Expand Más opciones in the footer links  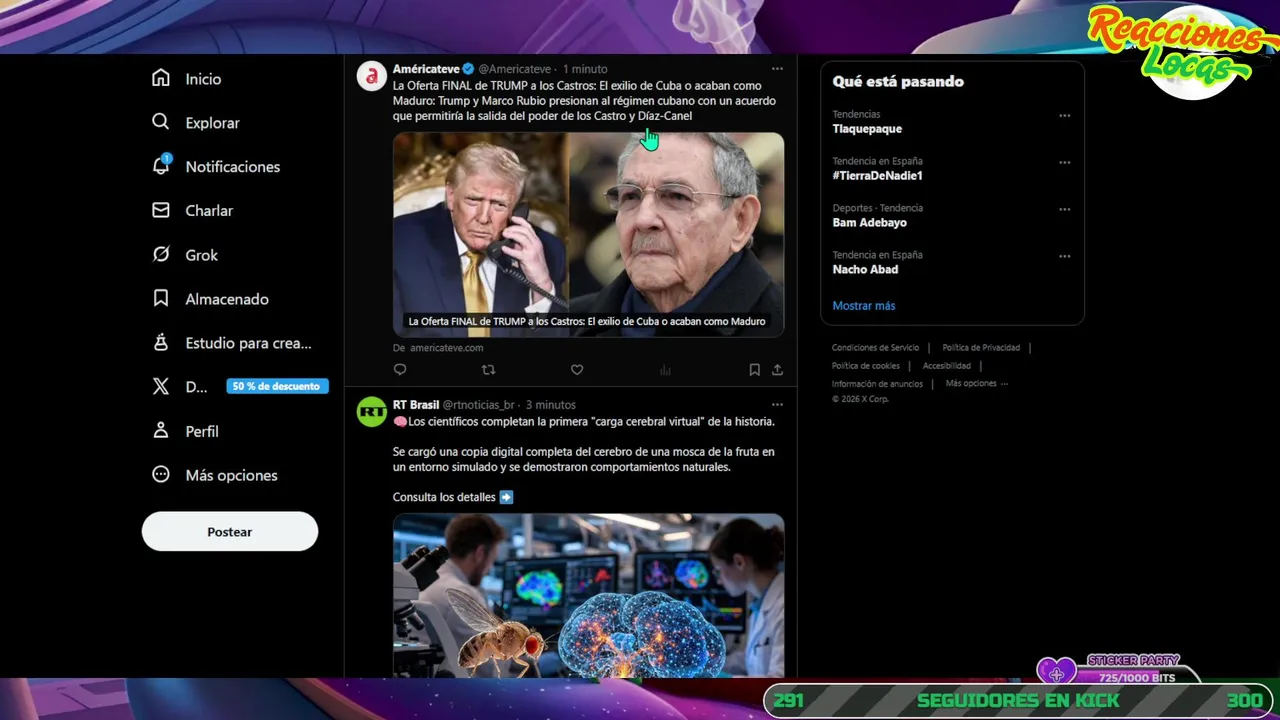click(977, 384)
